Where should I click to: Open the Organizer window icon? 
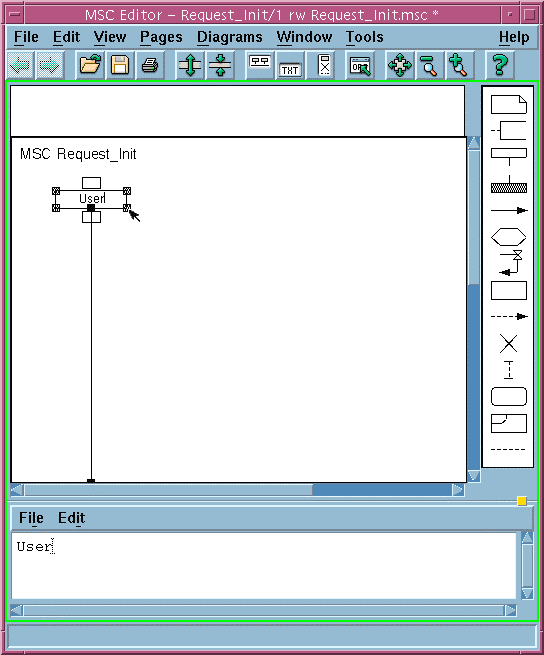point(361,65)
